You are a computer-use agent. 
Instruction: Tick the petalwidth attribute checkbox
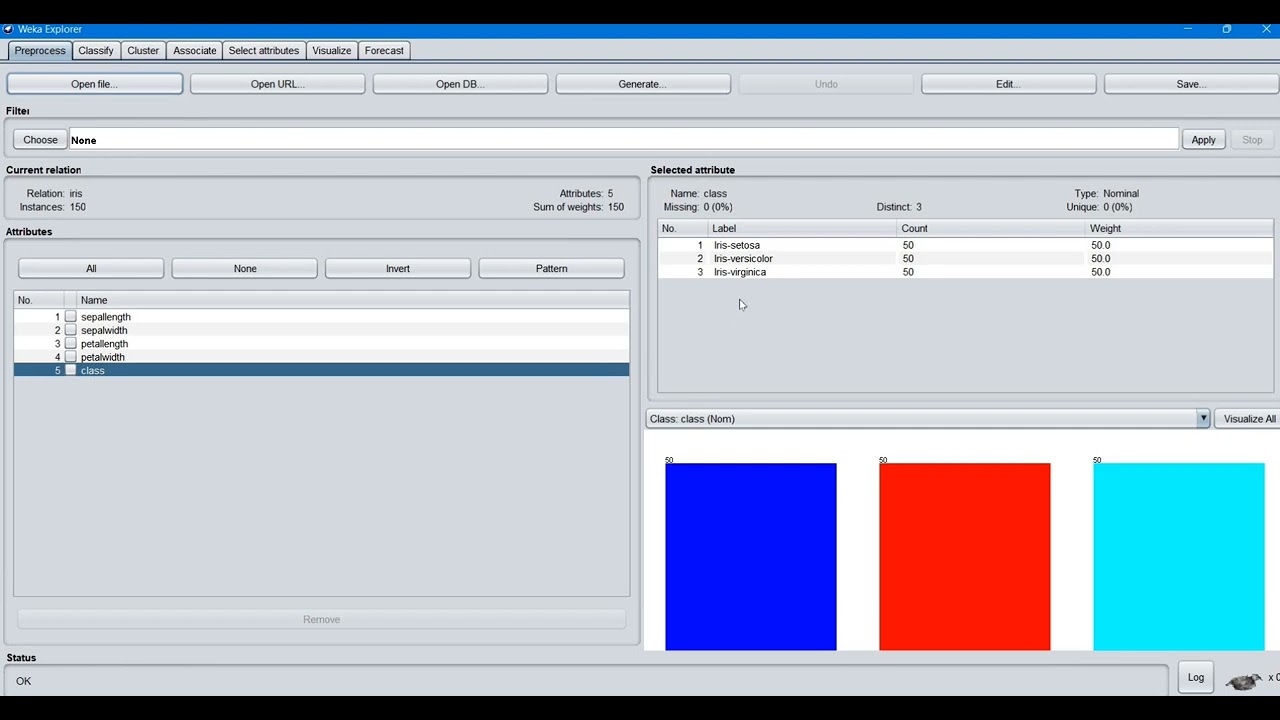(71, 357)
